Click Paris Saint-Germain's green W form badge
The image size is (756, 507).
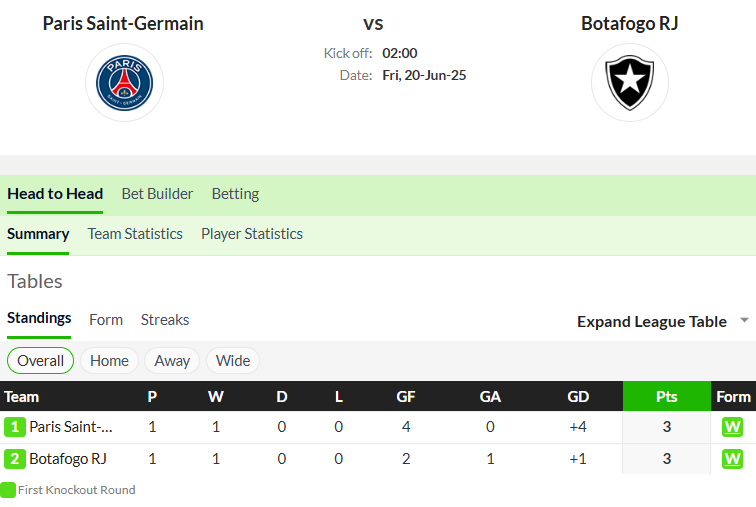click(732, 427)
